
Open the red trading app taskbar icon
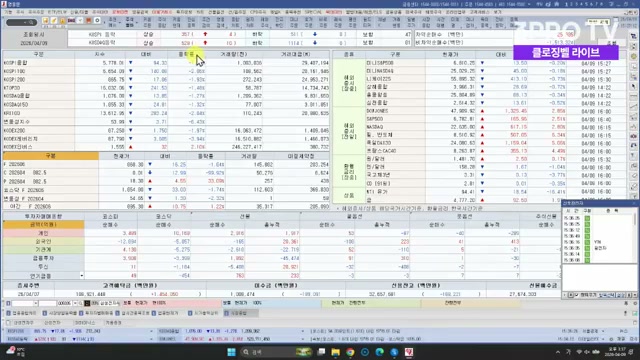click(x=409, y=352)
